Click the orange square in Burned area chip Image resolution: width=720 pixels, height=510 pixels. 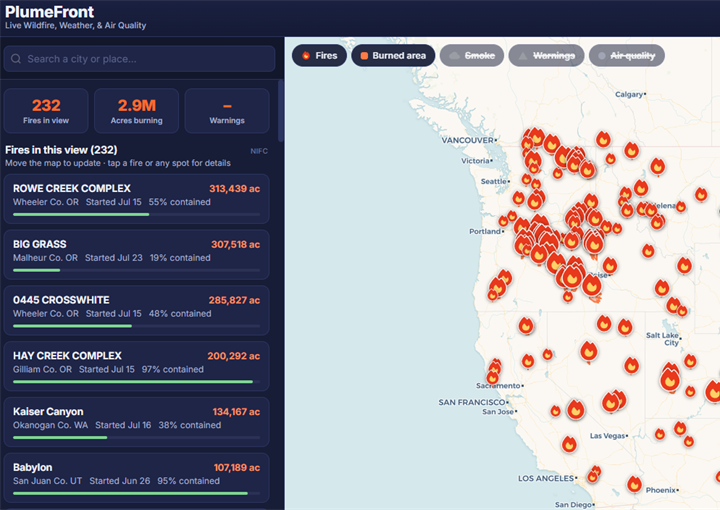(x=364, y=56)
